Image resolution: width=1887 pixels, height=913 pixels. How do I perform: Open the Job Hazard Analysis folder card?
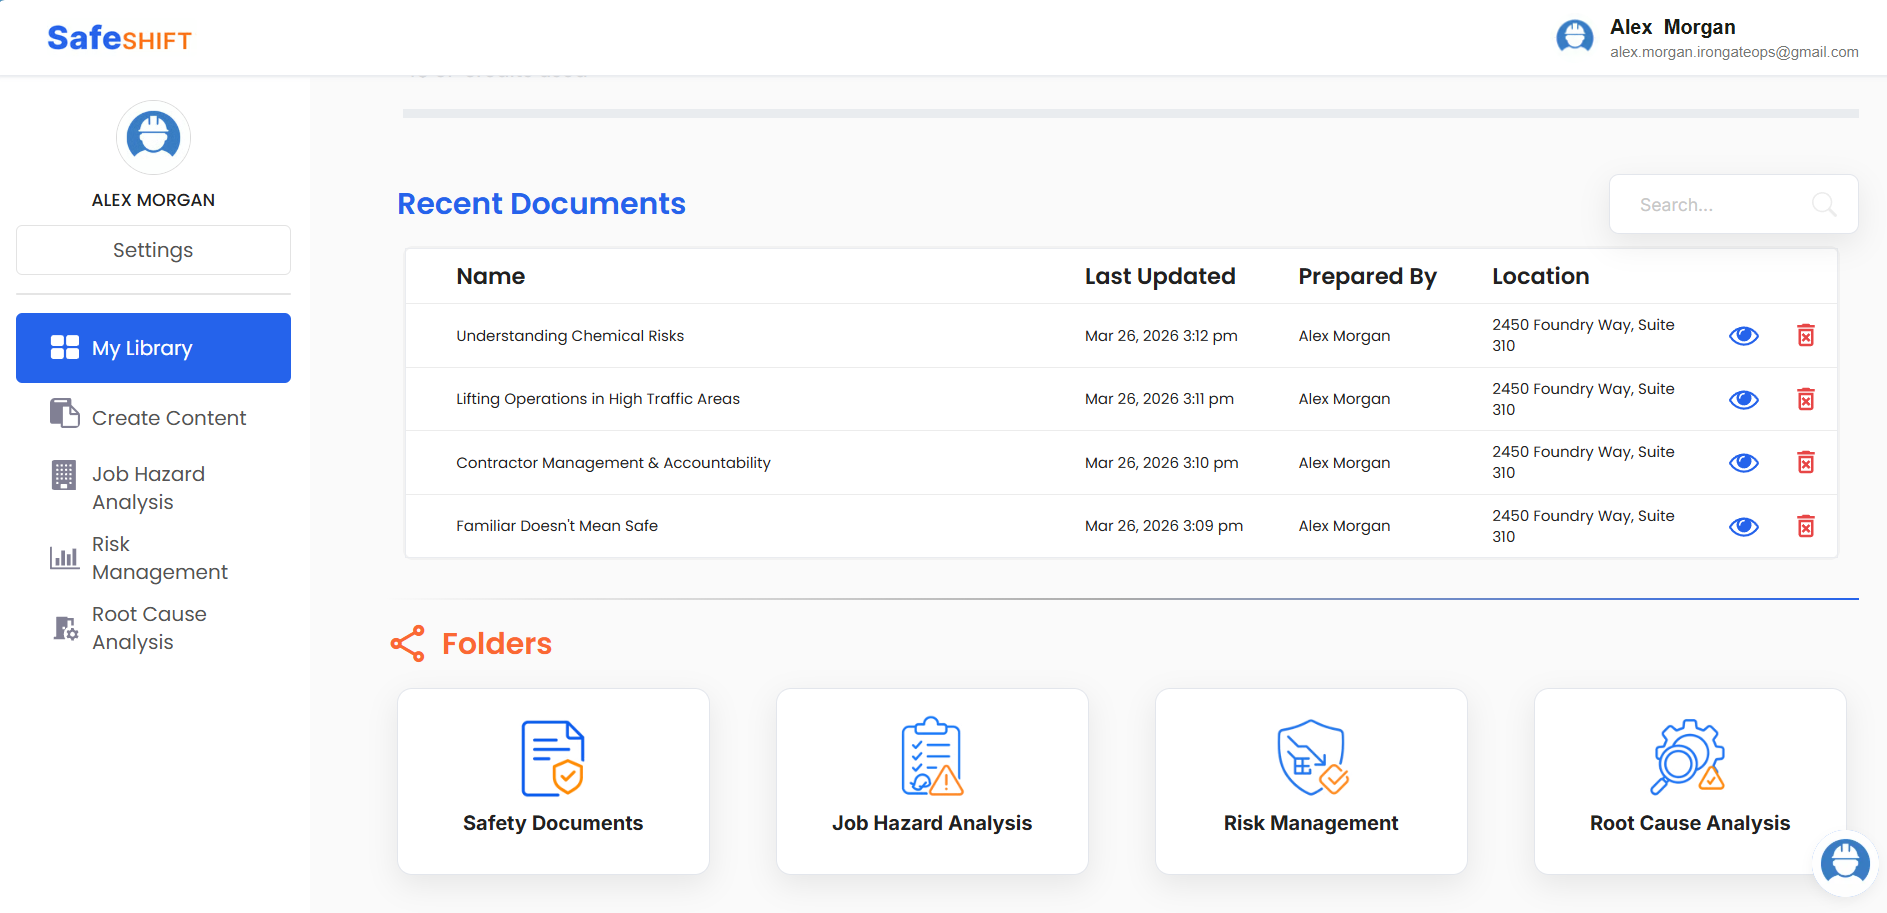[932, 780]
